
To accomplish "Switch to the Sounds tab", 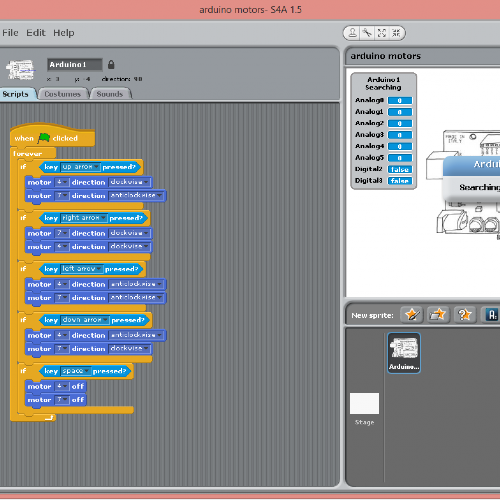I will pos(110,94).
